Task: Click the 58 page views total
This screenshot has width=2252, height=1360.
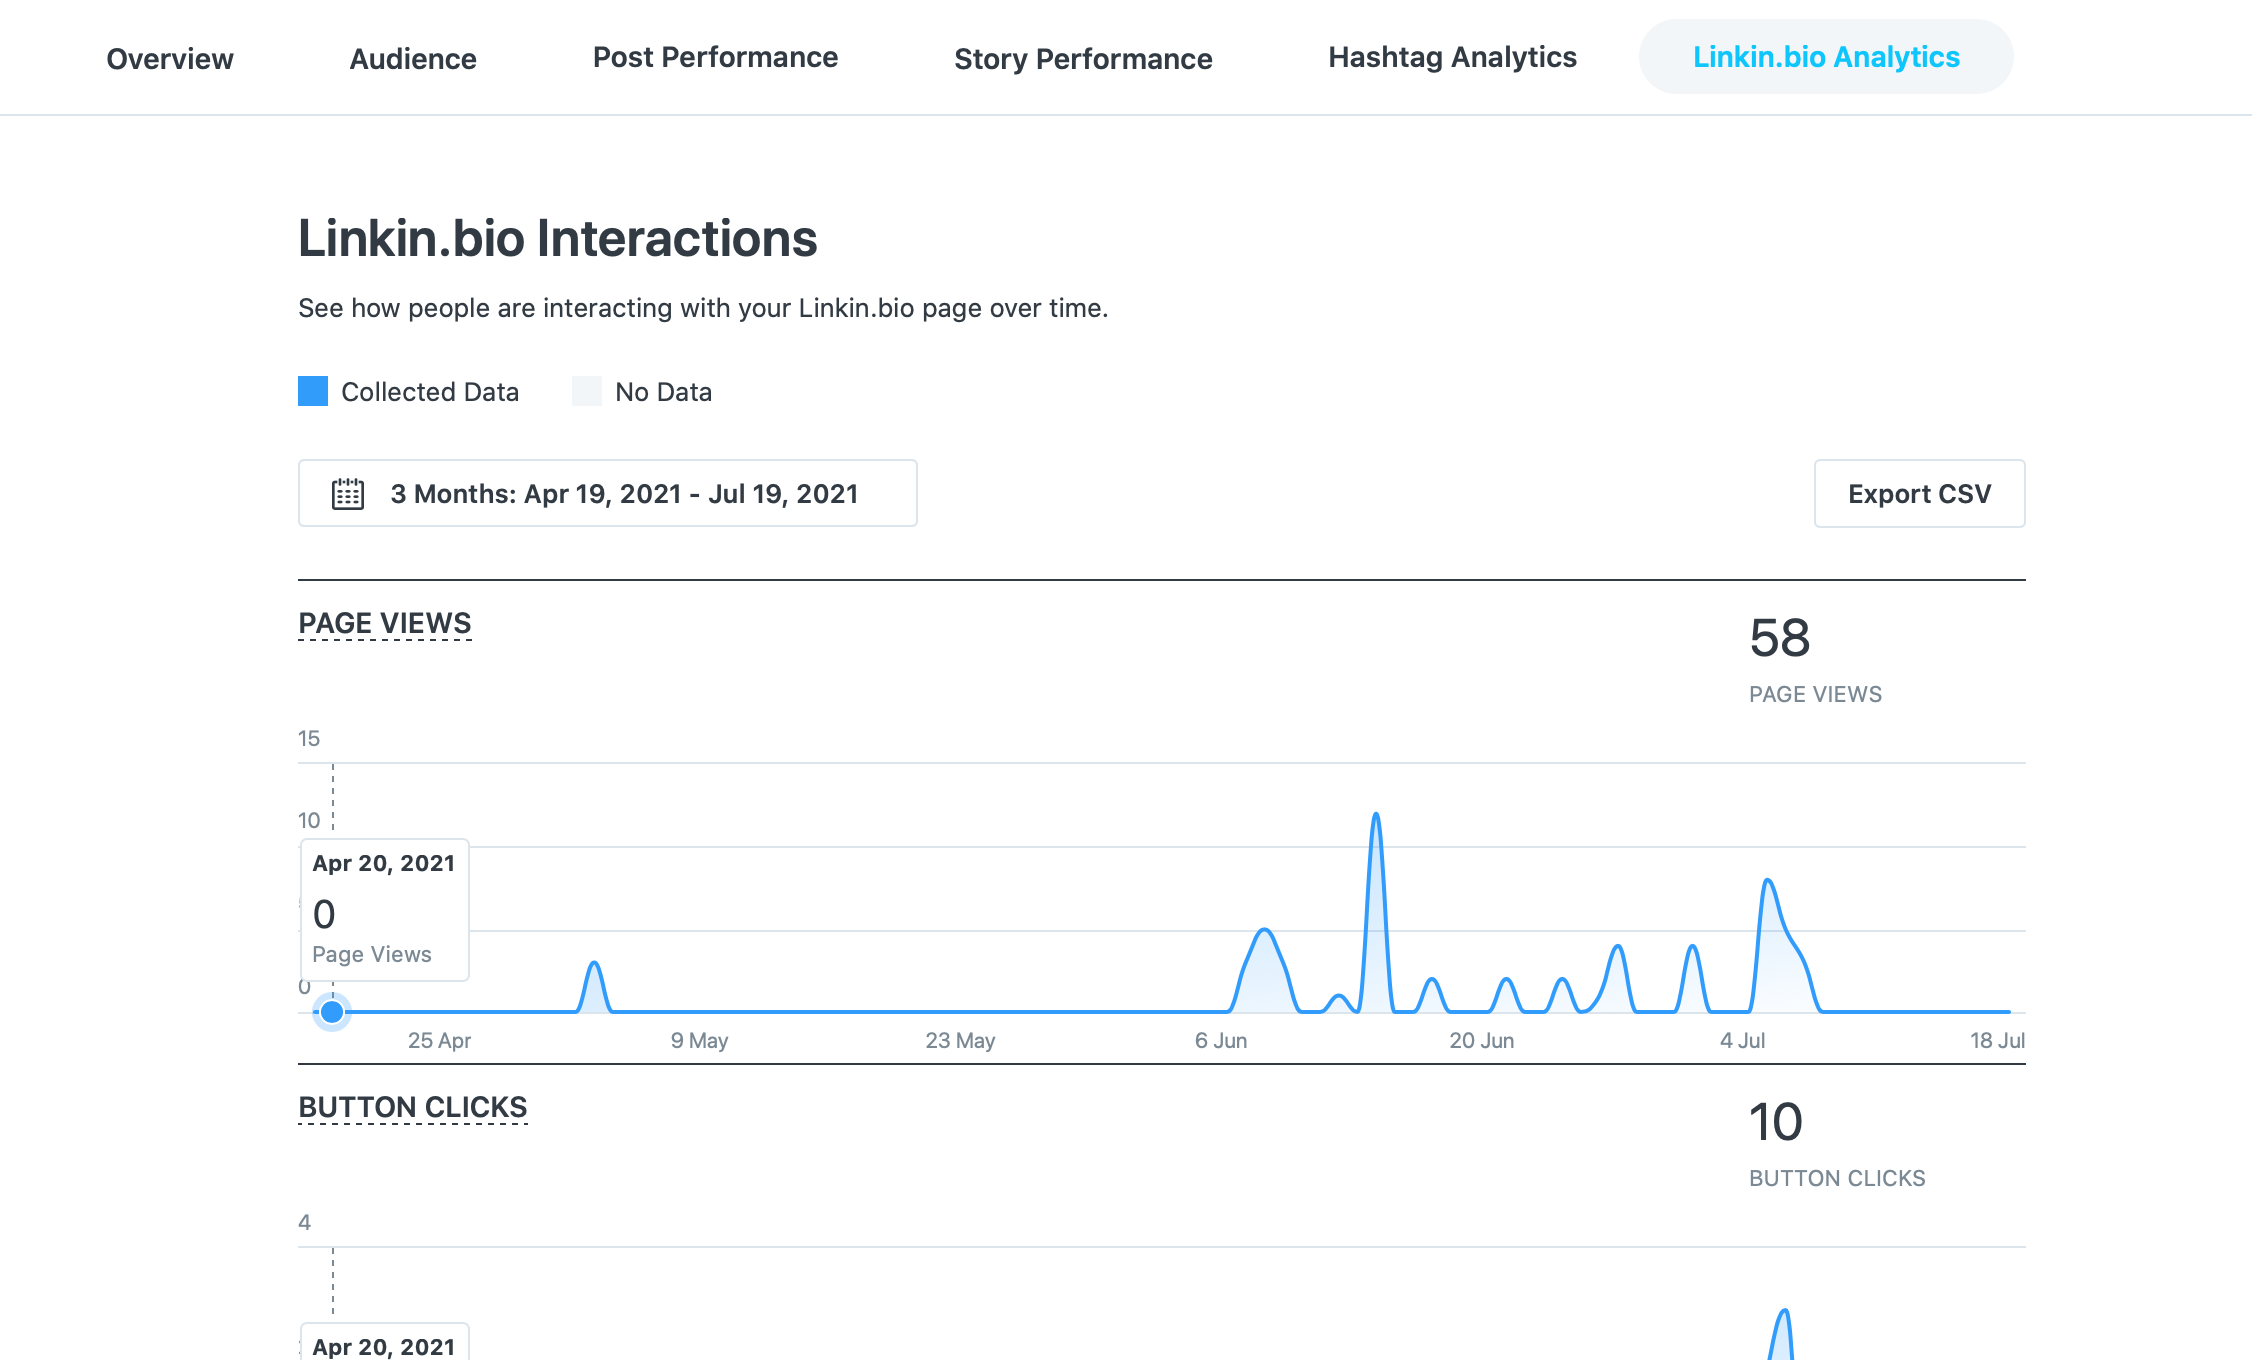Action: point(1780,638)
